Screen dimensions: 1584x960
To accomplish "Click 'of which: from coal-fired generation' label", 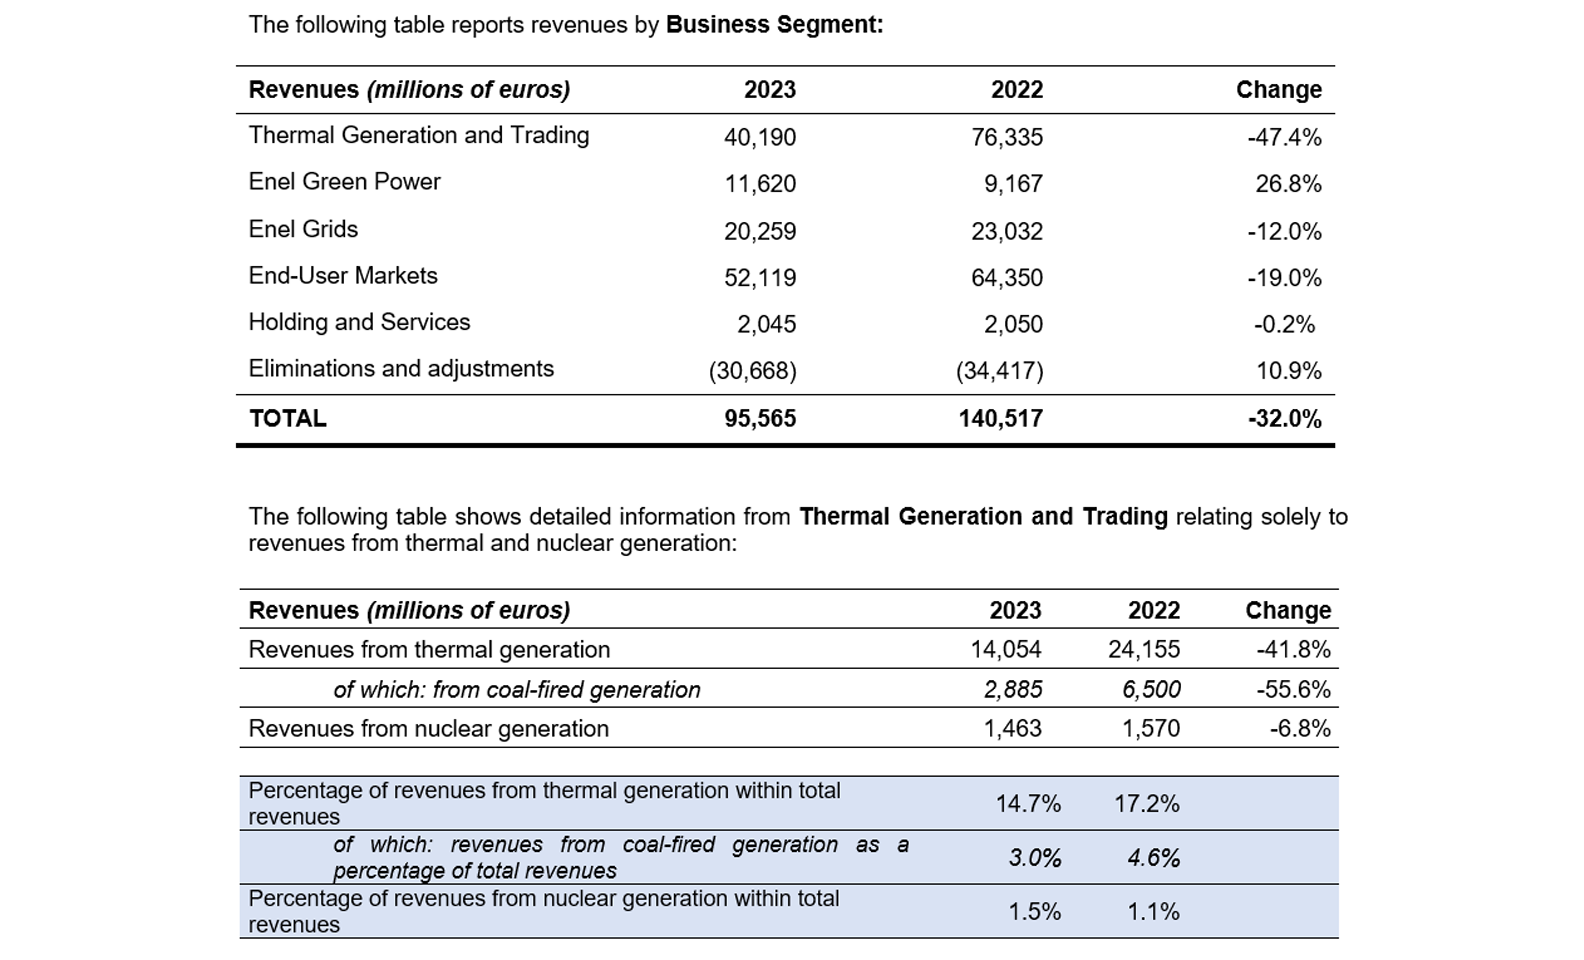I will point(517,689).
